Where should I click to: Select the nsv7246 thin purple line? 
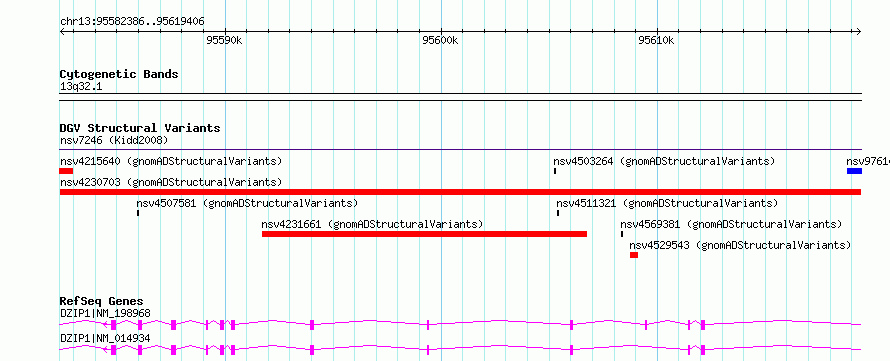click(x=460, y=150)
